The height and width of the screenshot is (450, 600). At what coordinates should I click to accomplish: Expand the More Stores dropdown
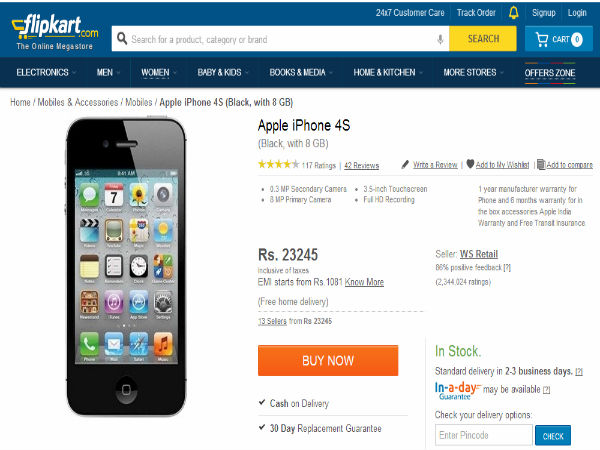click(x=473, y=72)
